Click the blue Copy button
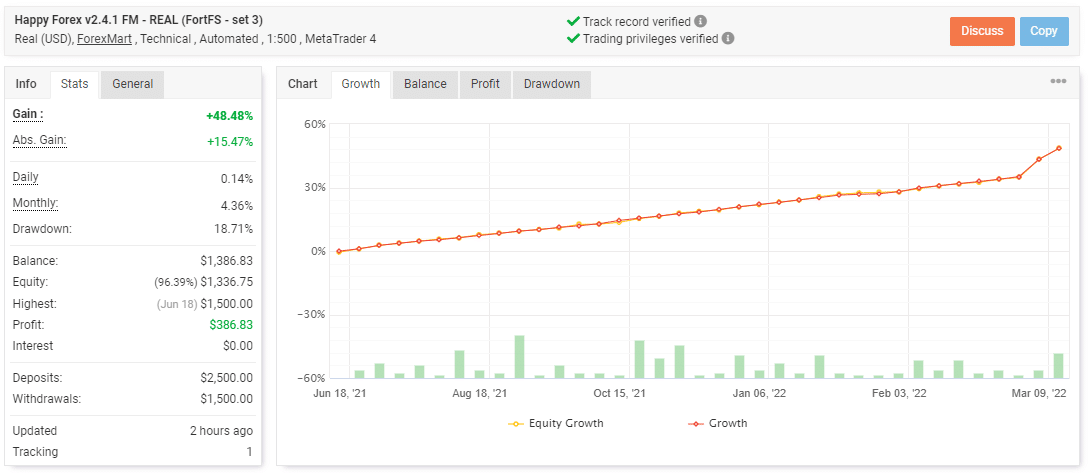1089x473 pixels. pos(1044,31)
